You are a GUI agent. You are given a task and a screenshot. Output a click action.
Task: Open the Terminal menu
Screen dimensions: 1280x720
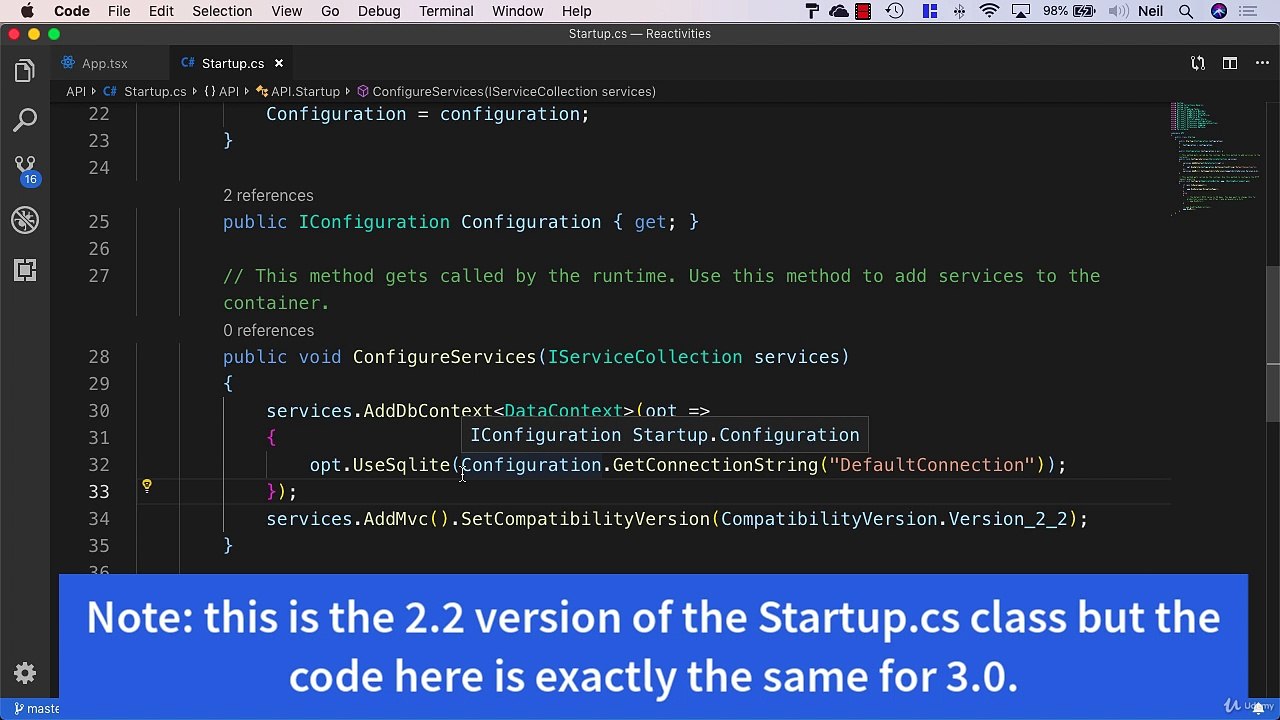click(x=446, y=11)
